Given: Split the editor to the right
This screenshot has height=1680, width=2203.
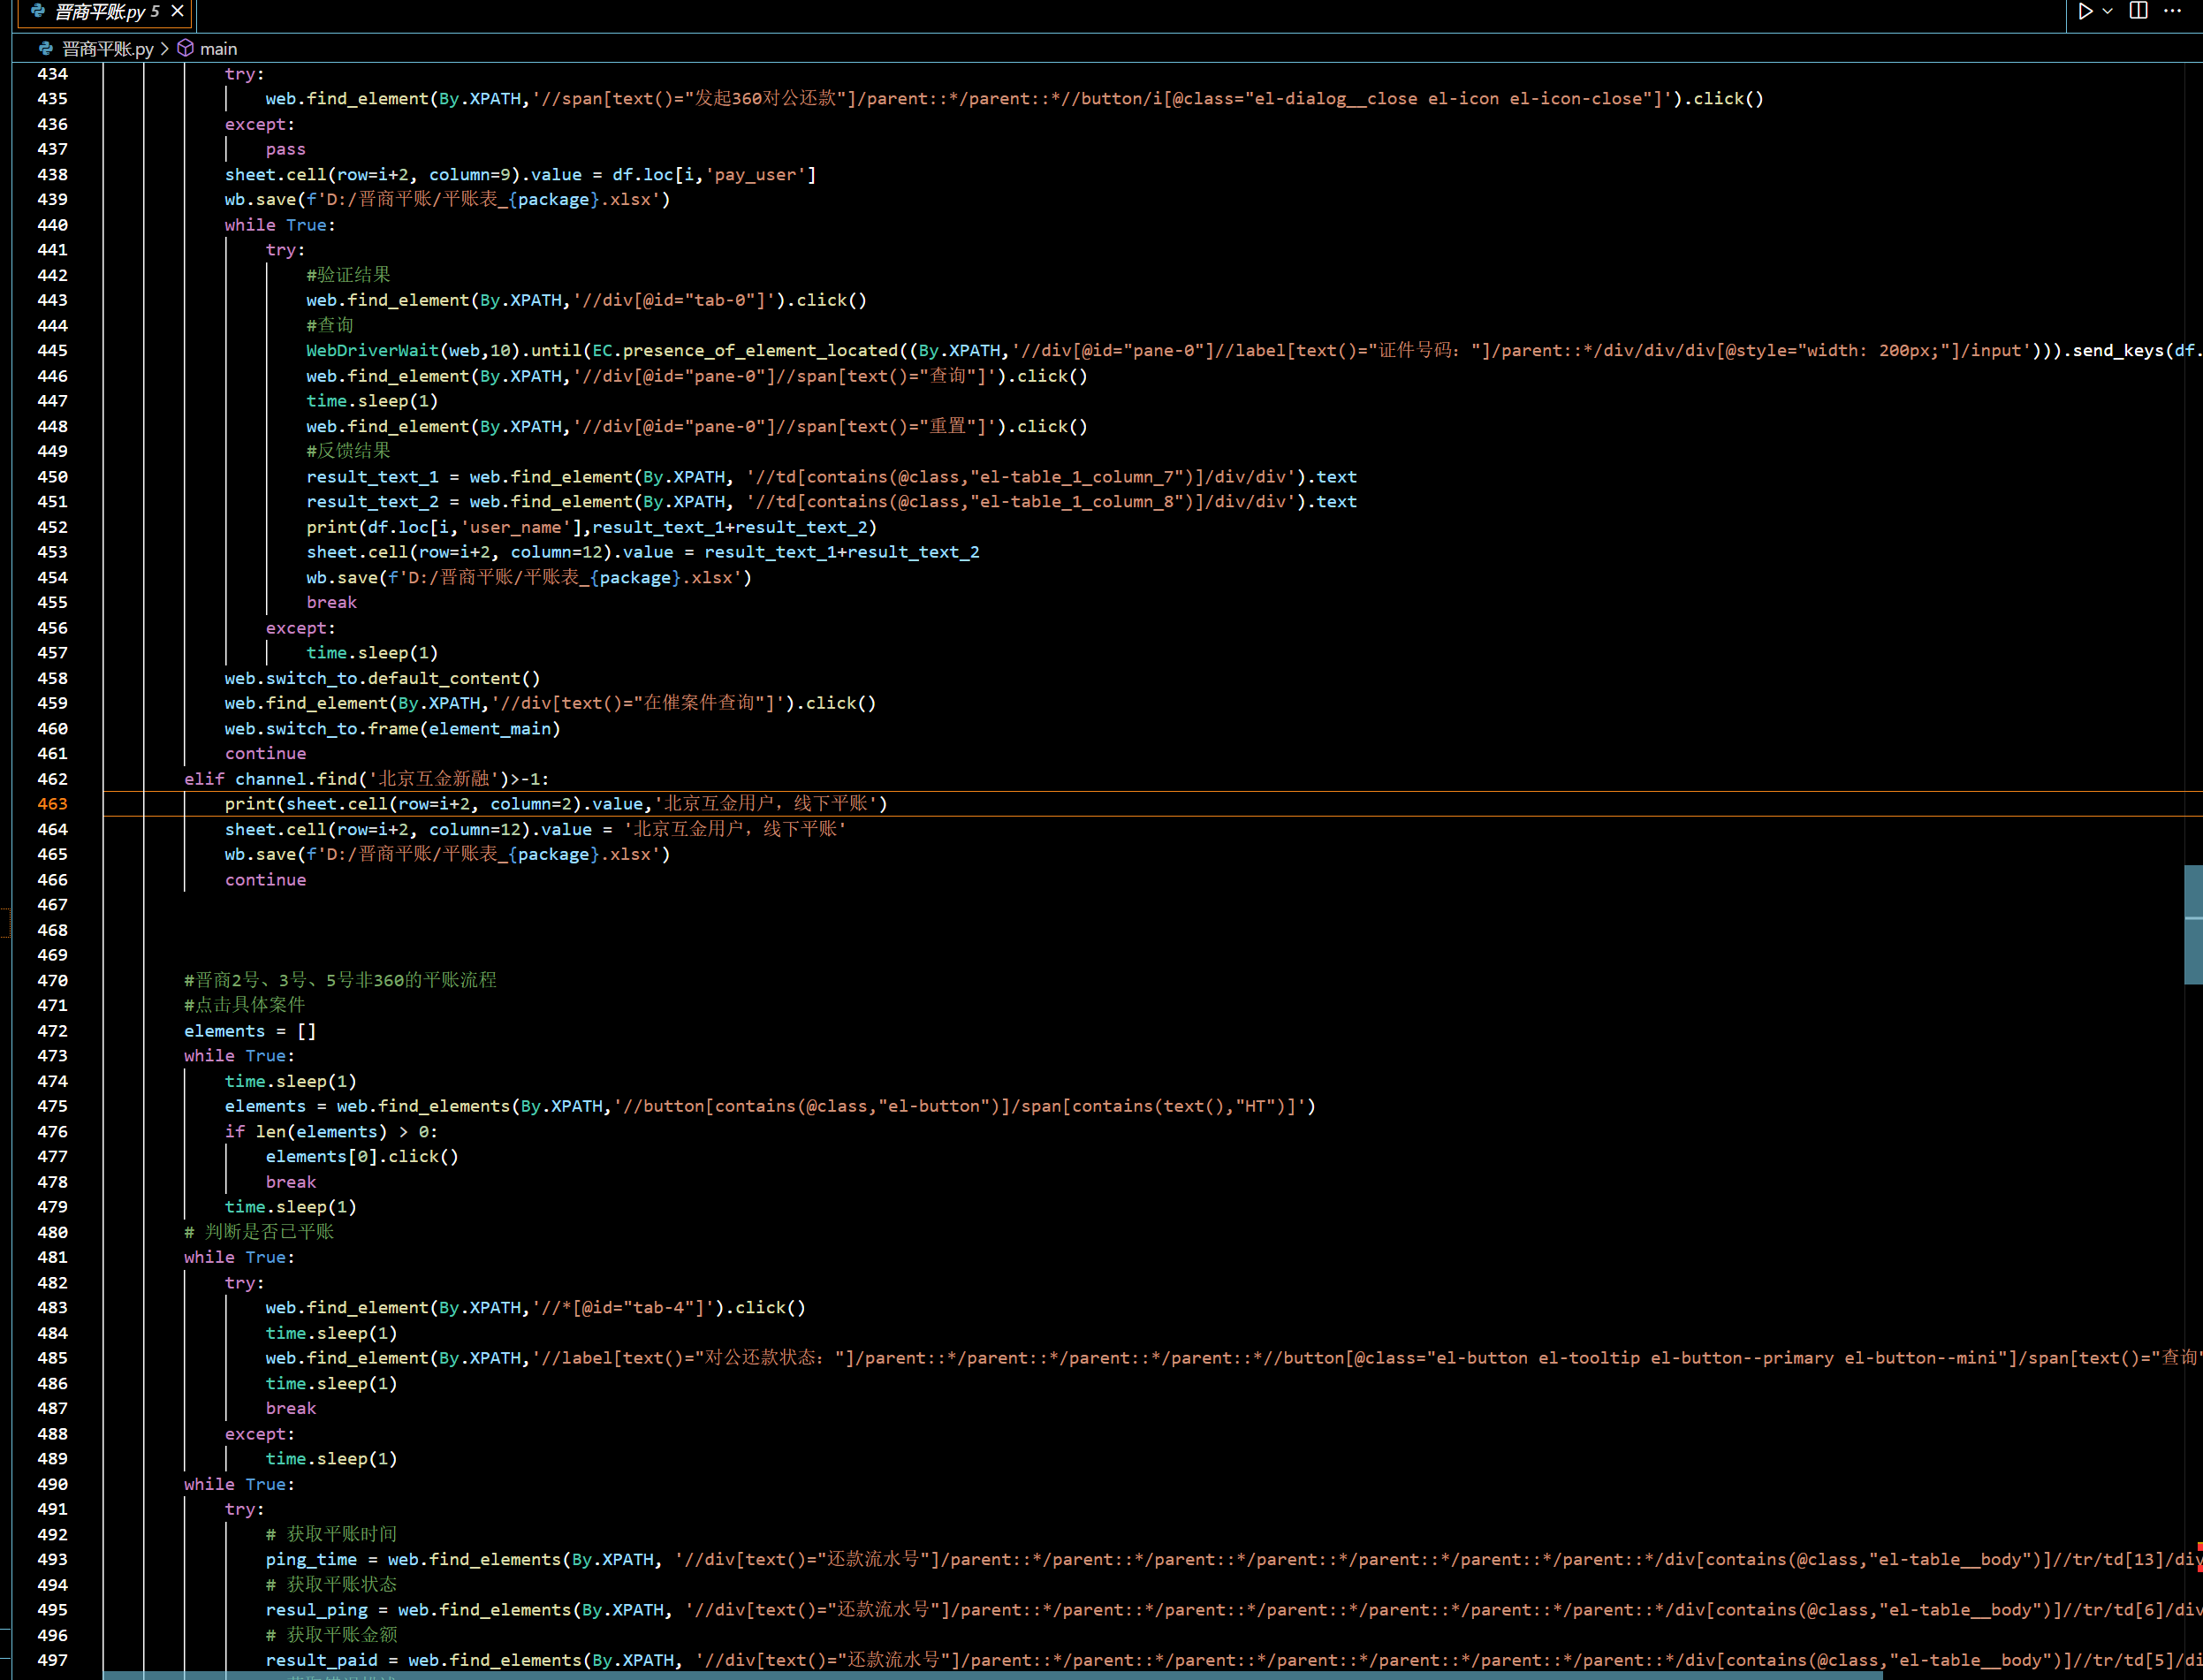Looking at the screenshot, I should coord(2139,11).
